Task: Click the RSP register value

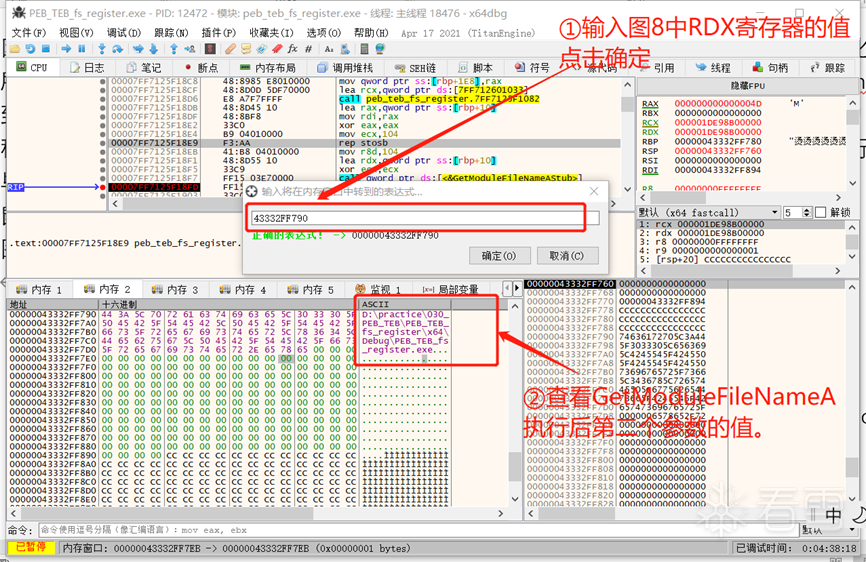Action: (x=718, y=151)
